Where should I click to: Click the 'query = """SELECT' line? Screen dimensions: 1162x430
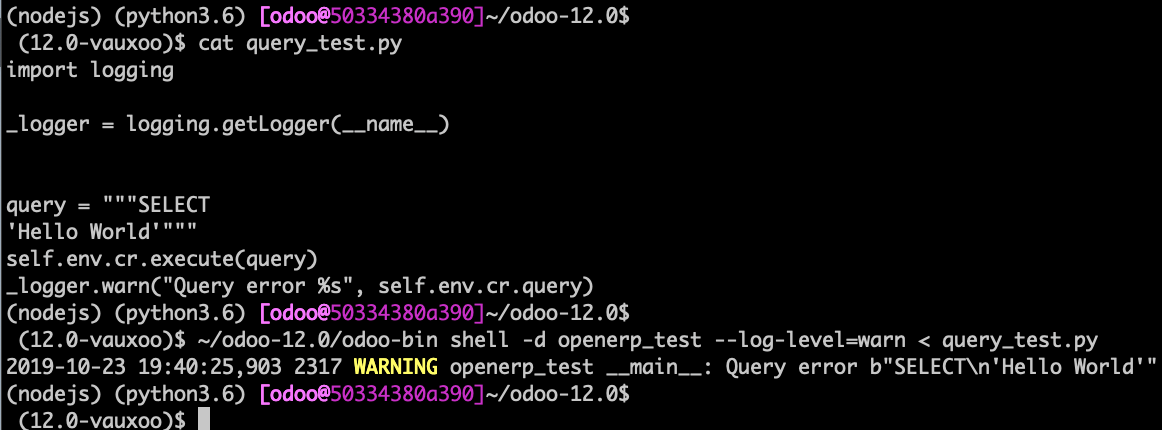tap(108, 205)
